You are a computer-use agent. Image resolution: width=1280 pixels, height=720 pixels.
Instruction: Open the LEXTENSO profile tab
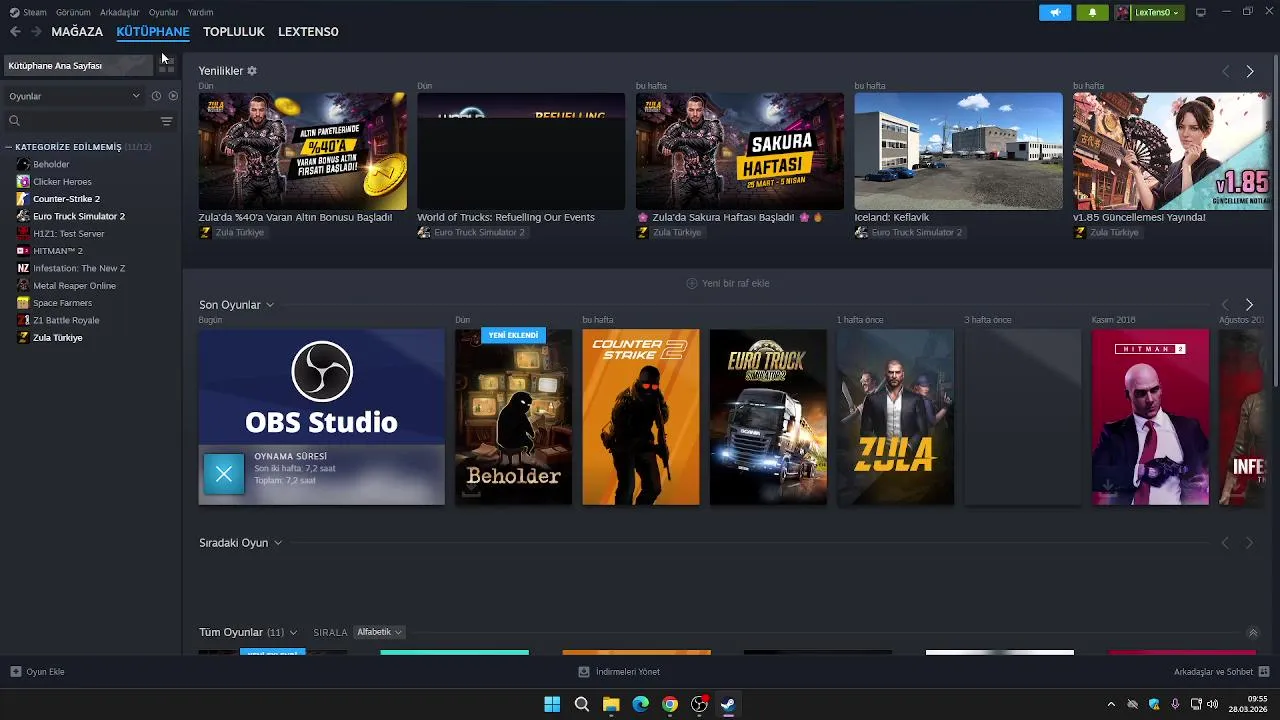308,32
